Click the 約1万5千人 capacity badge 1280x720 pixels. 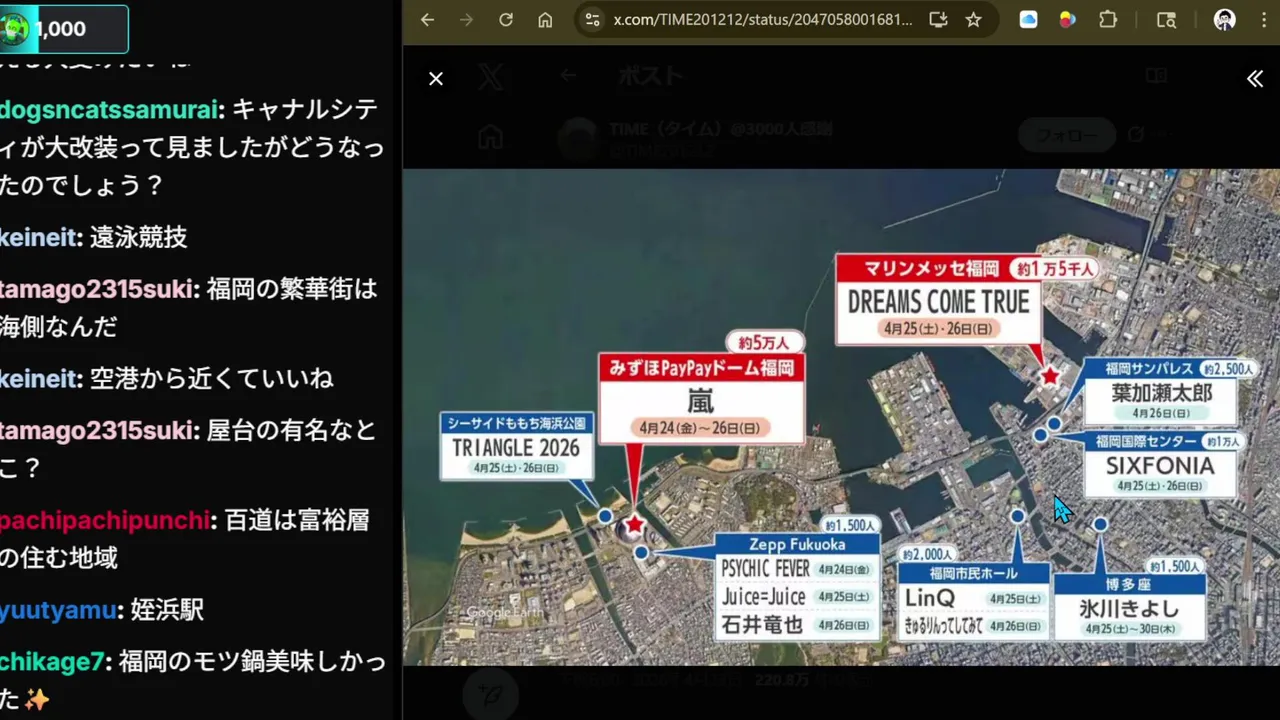click(1055, 269)
